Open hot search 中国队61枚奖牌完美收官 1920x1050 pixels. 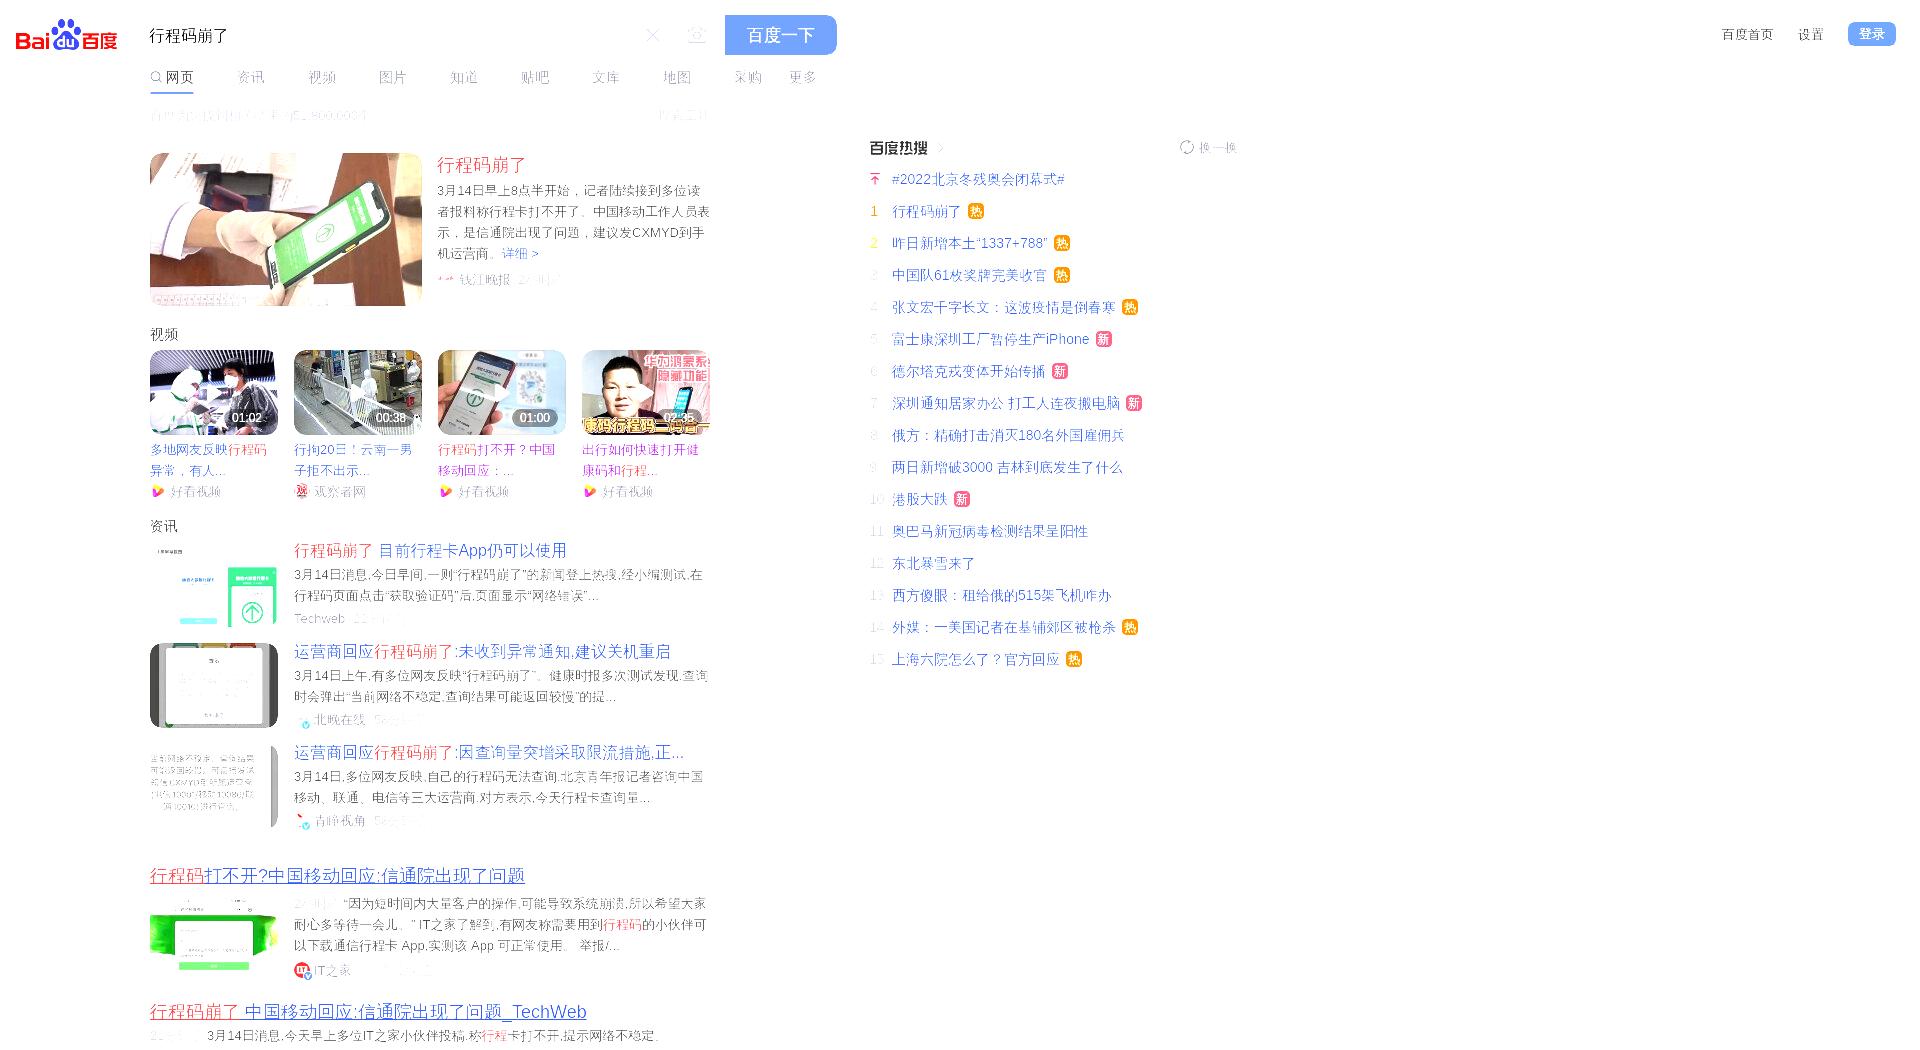point(969,276)
